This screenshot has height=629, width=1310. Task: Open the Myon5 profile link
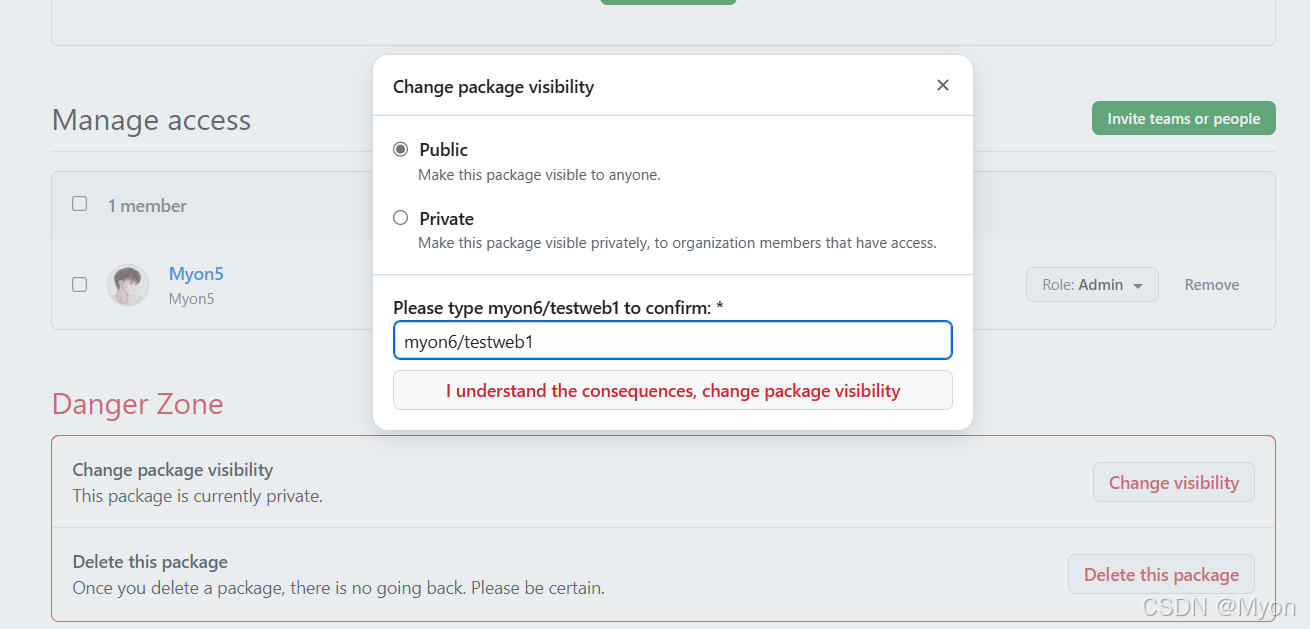tap(196, 274)
